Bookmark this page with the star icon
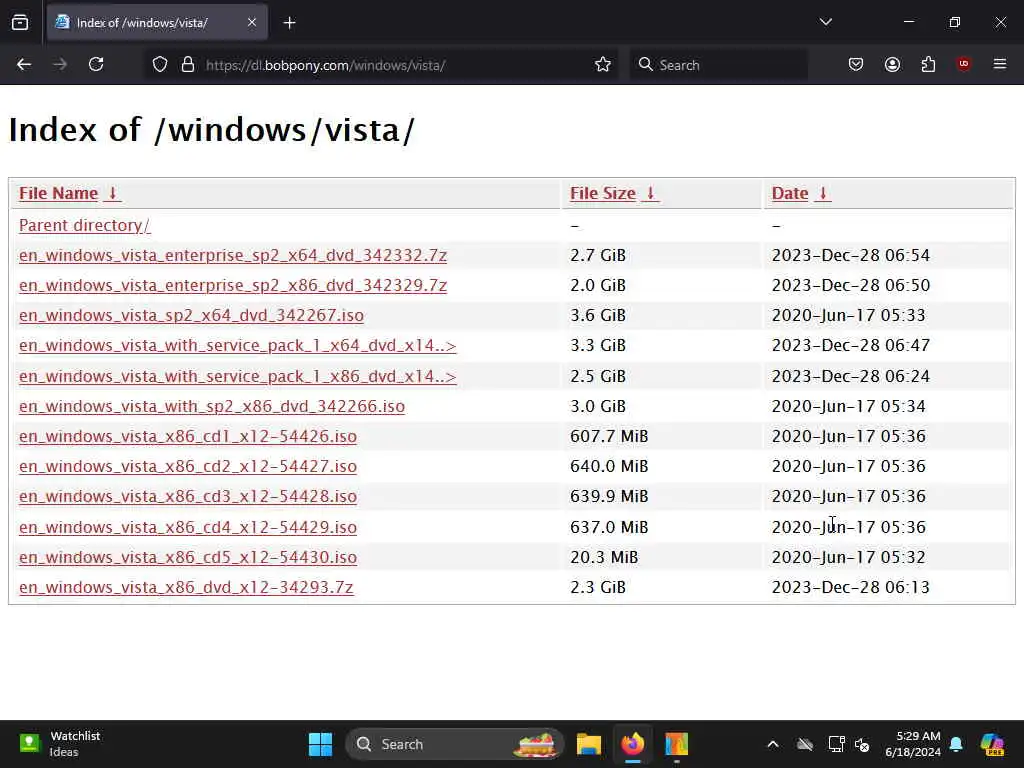The width and height of the screenshot is (1024, 768). 603,65
